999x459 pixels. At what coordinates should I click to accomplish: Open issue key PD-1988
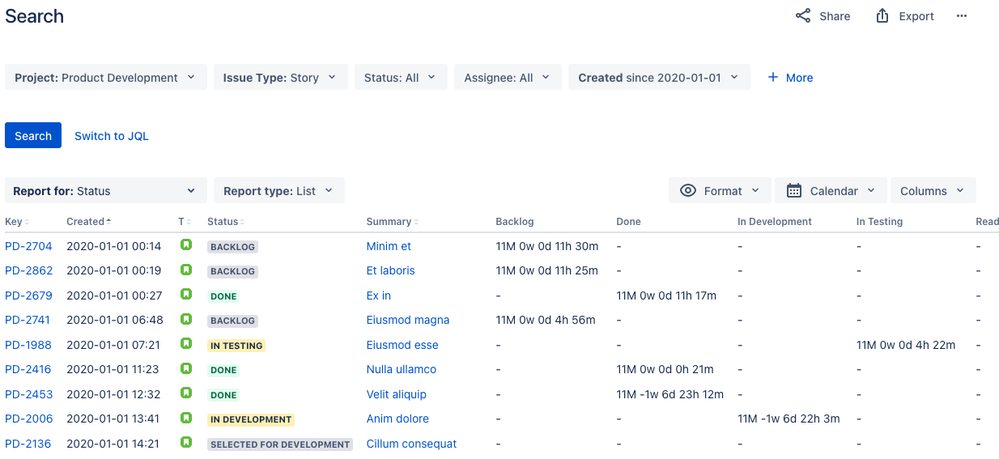pos(28,345)
